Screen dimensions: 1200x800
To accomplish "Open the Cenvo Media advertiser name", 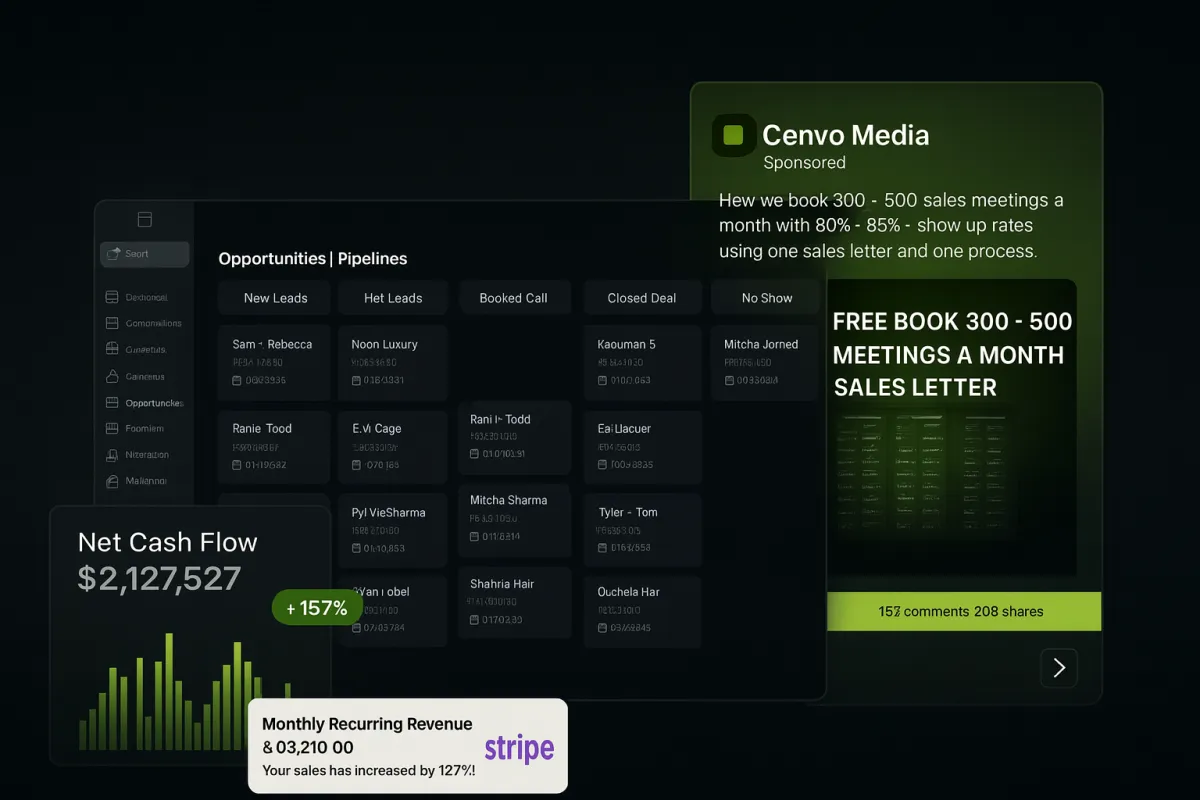I will click(846, 135).
